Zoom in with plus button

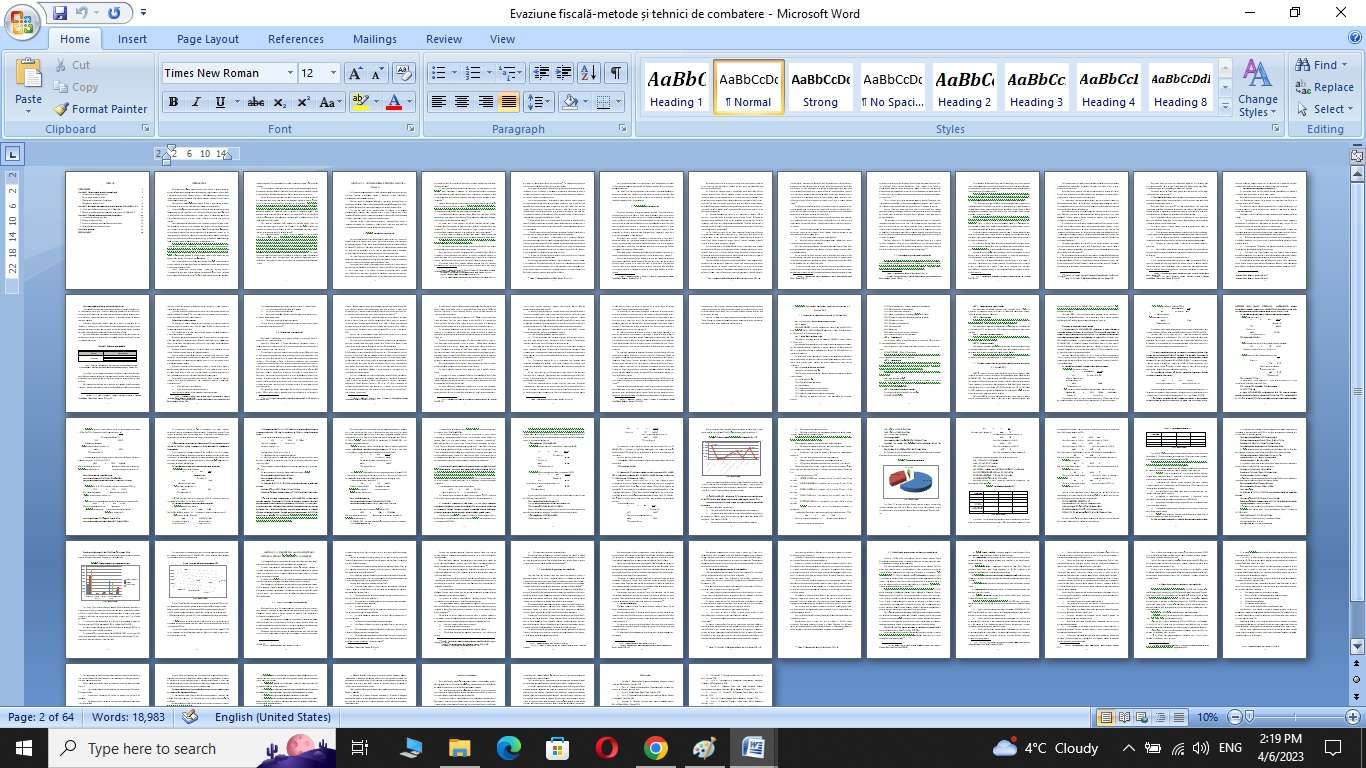tap(1353, 717)
